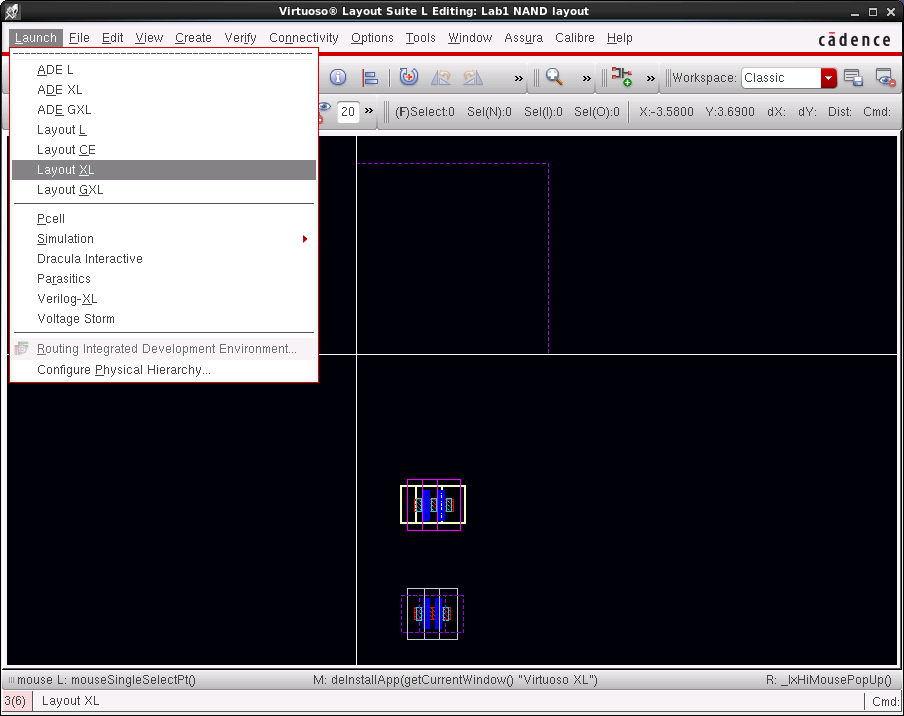Click the upper transistor cell in the canvas

pyautogui.click(x=433, y=505)
